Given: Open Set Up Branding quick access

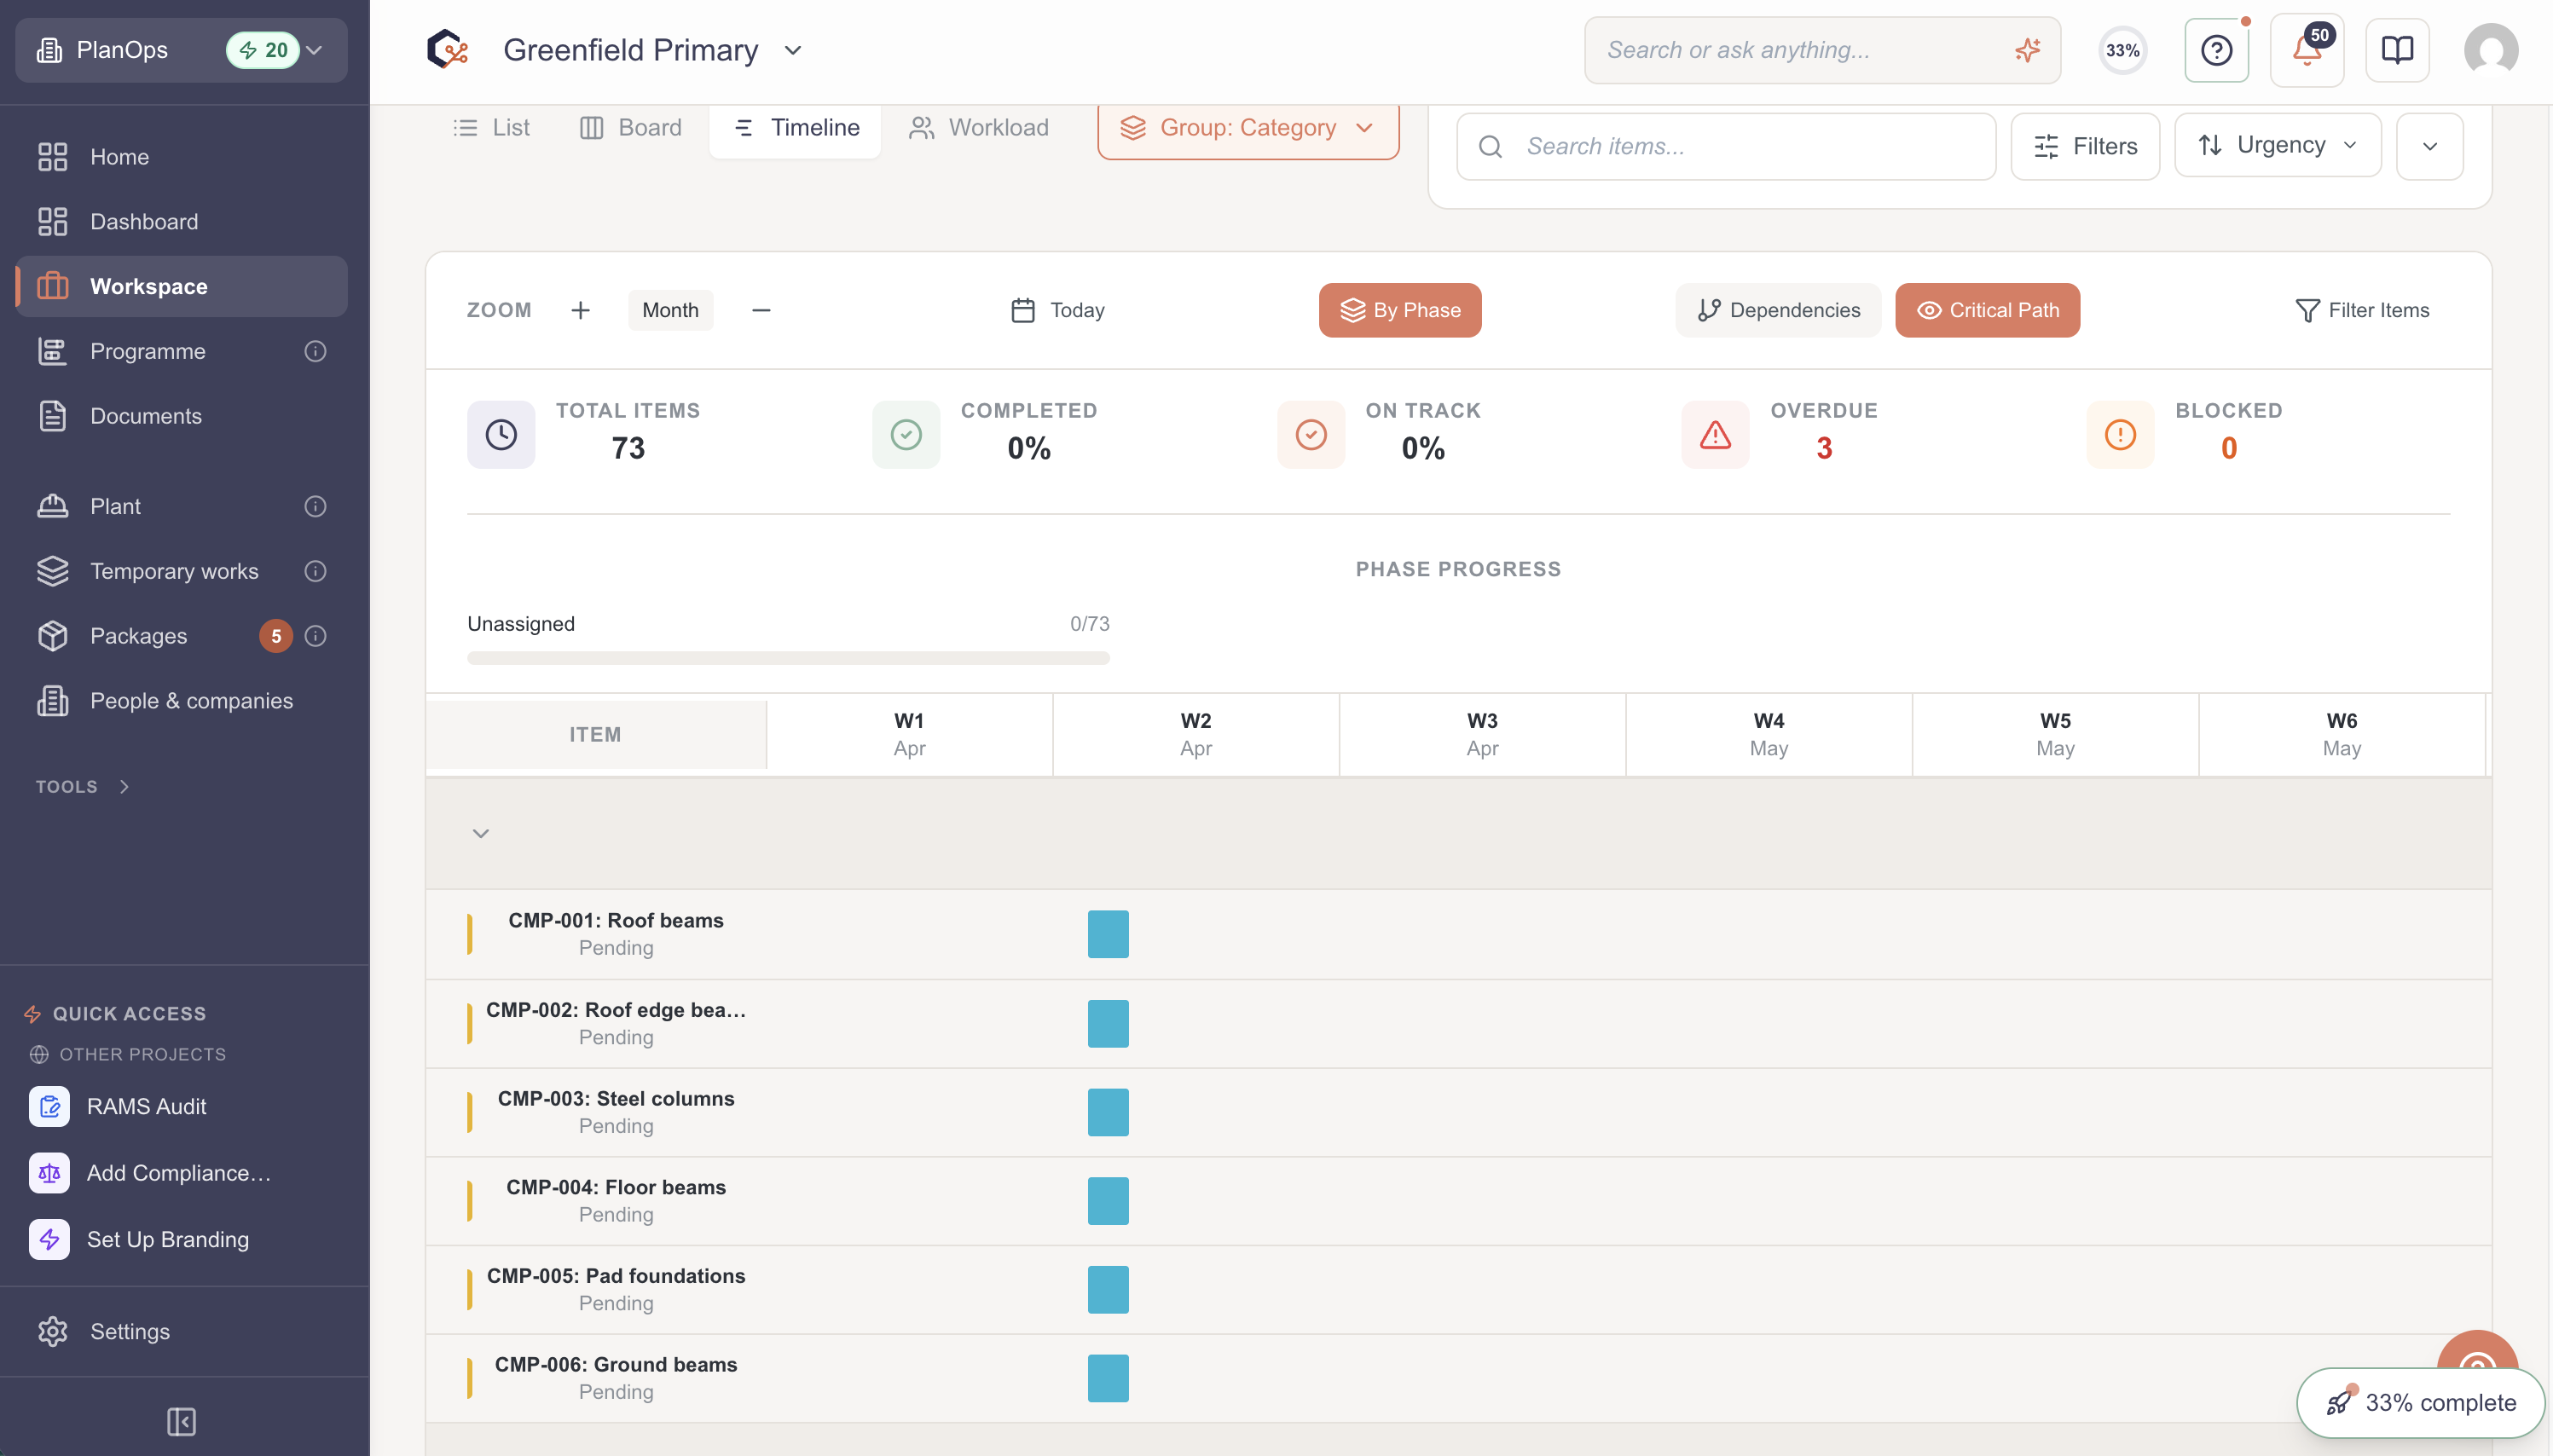Looking at the screenshot, I should click(181, 1239).
